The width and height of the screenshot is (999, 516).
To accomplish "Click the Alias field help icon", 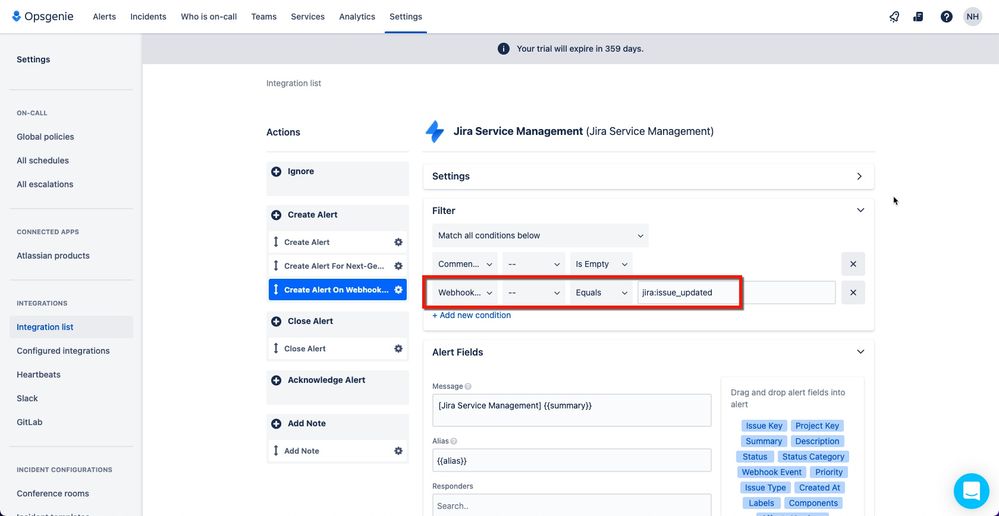I will tap(454, 441).
